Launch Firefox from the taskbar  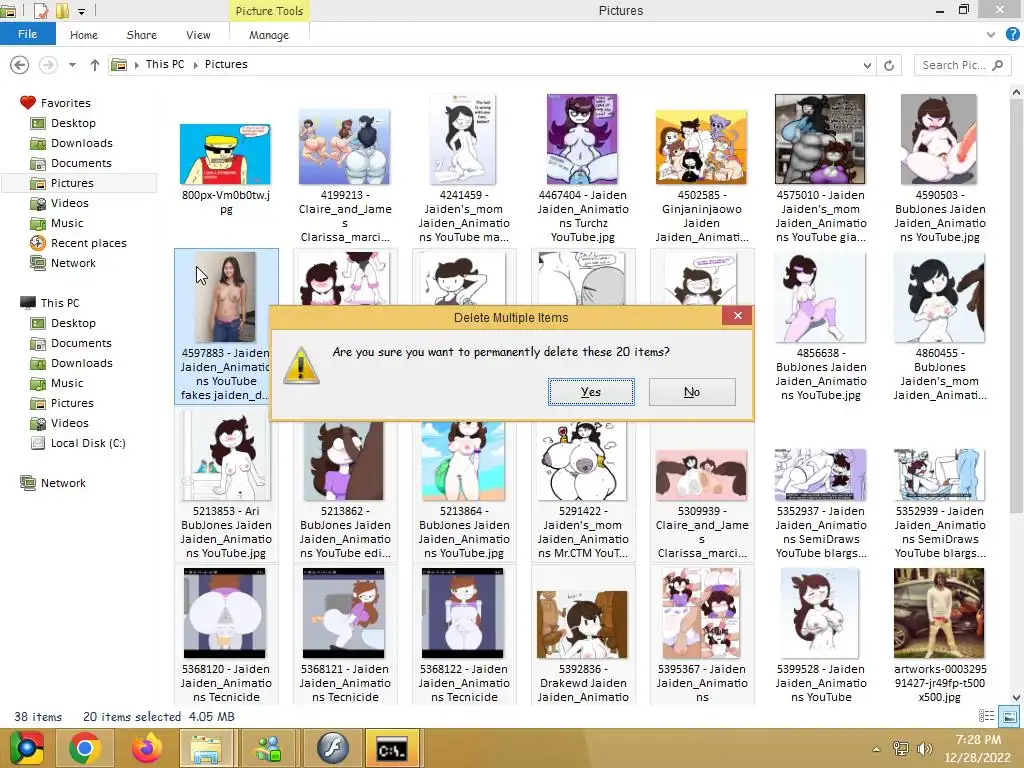146,748
